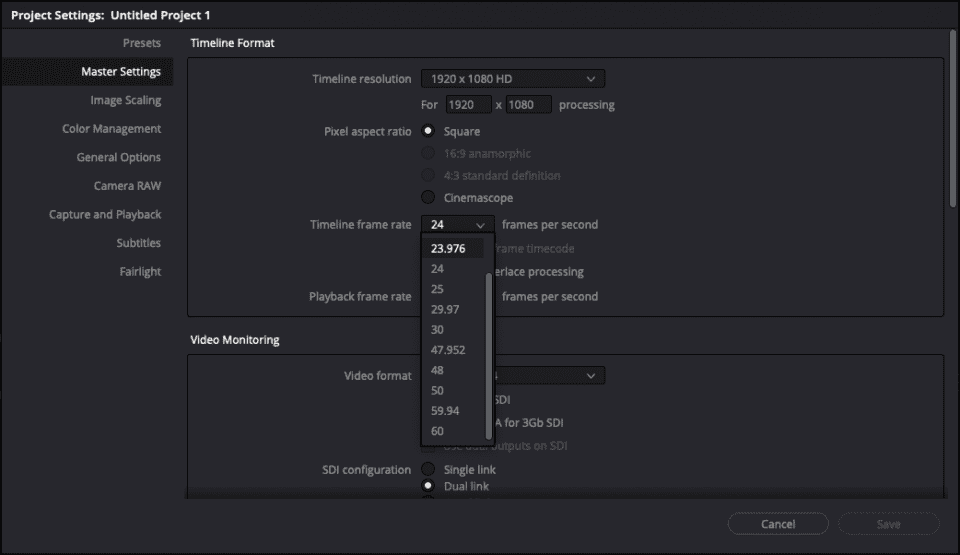Go to Subtitles settings

coord(138,243)
